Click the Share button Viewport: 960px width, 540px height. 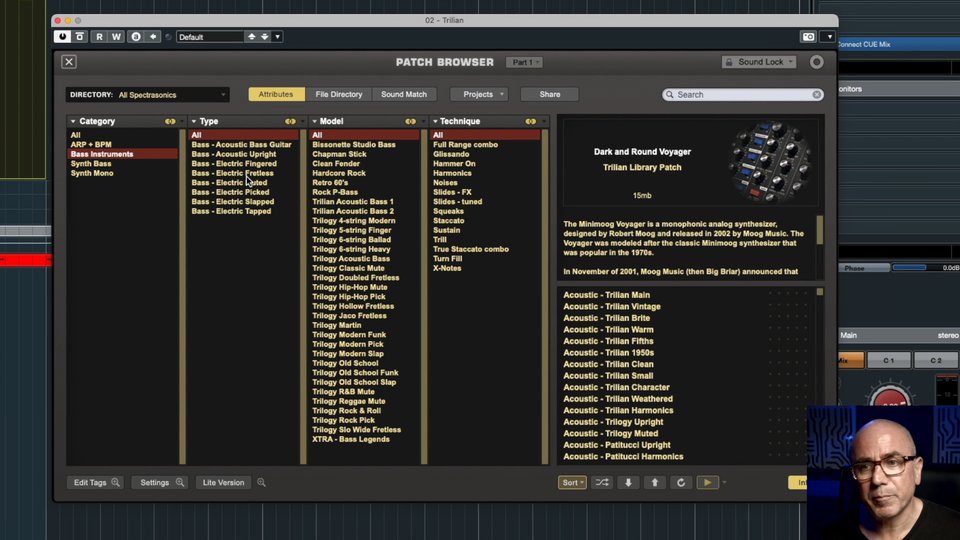[x=549, y=94]
